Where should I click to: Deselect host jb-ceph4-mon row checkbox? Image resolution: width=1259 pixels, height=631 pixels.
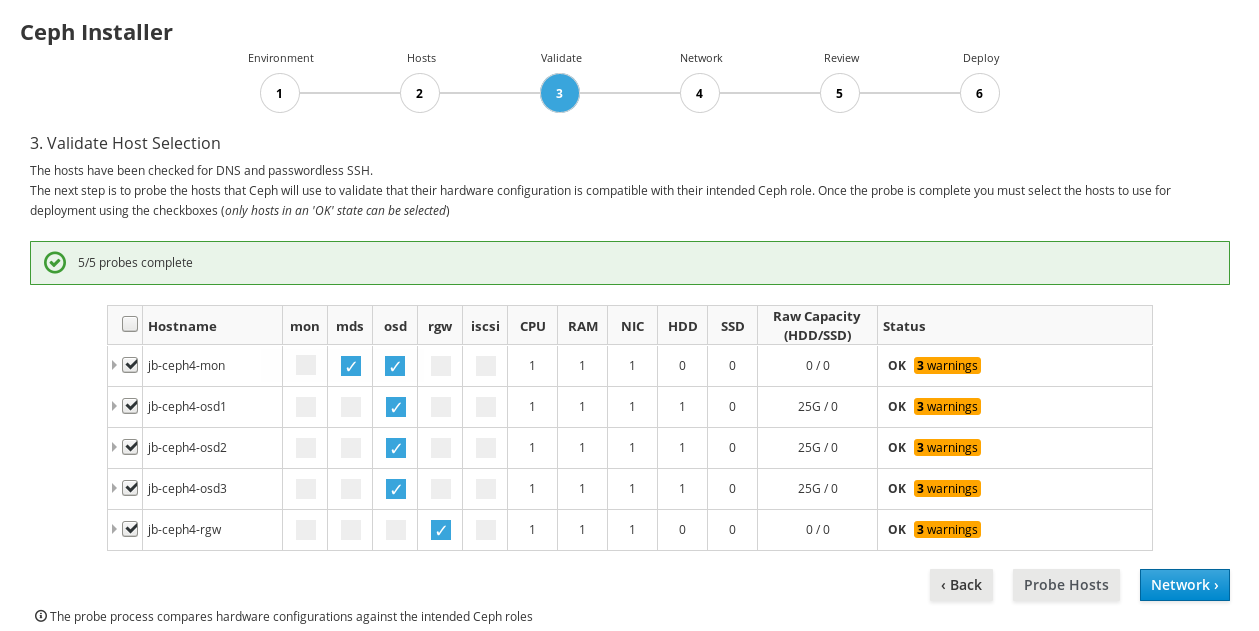[130, 365]
